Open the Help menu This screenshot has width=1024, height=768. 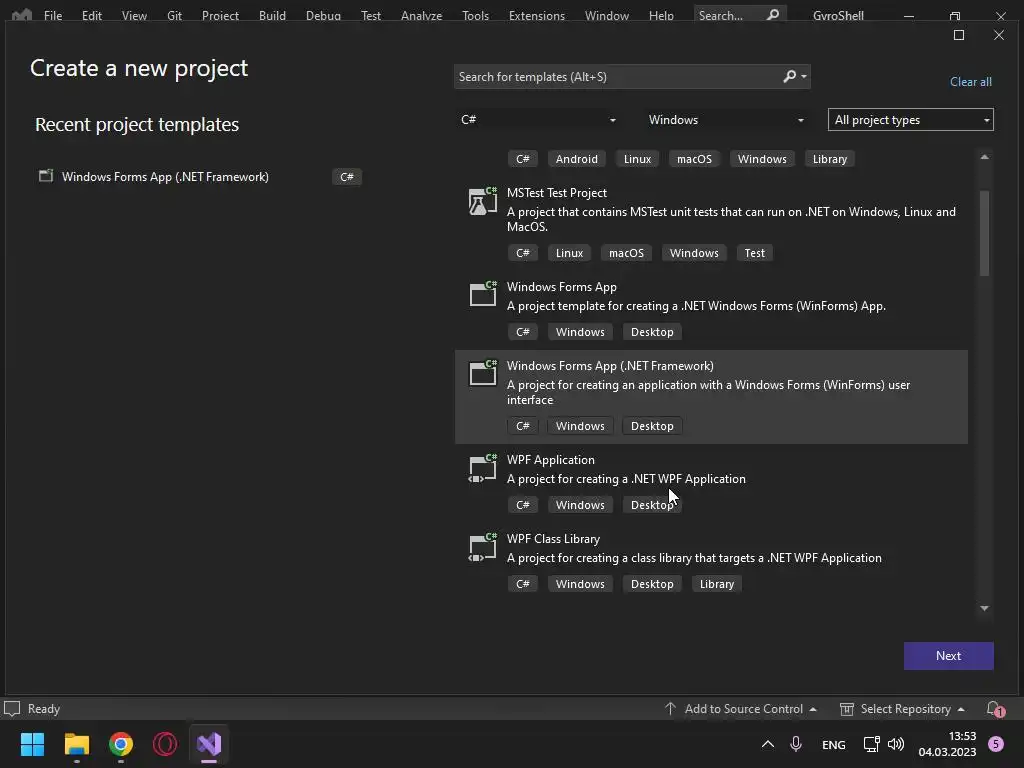click(x=661, y=15)
